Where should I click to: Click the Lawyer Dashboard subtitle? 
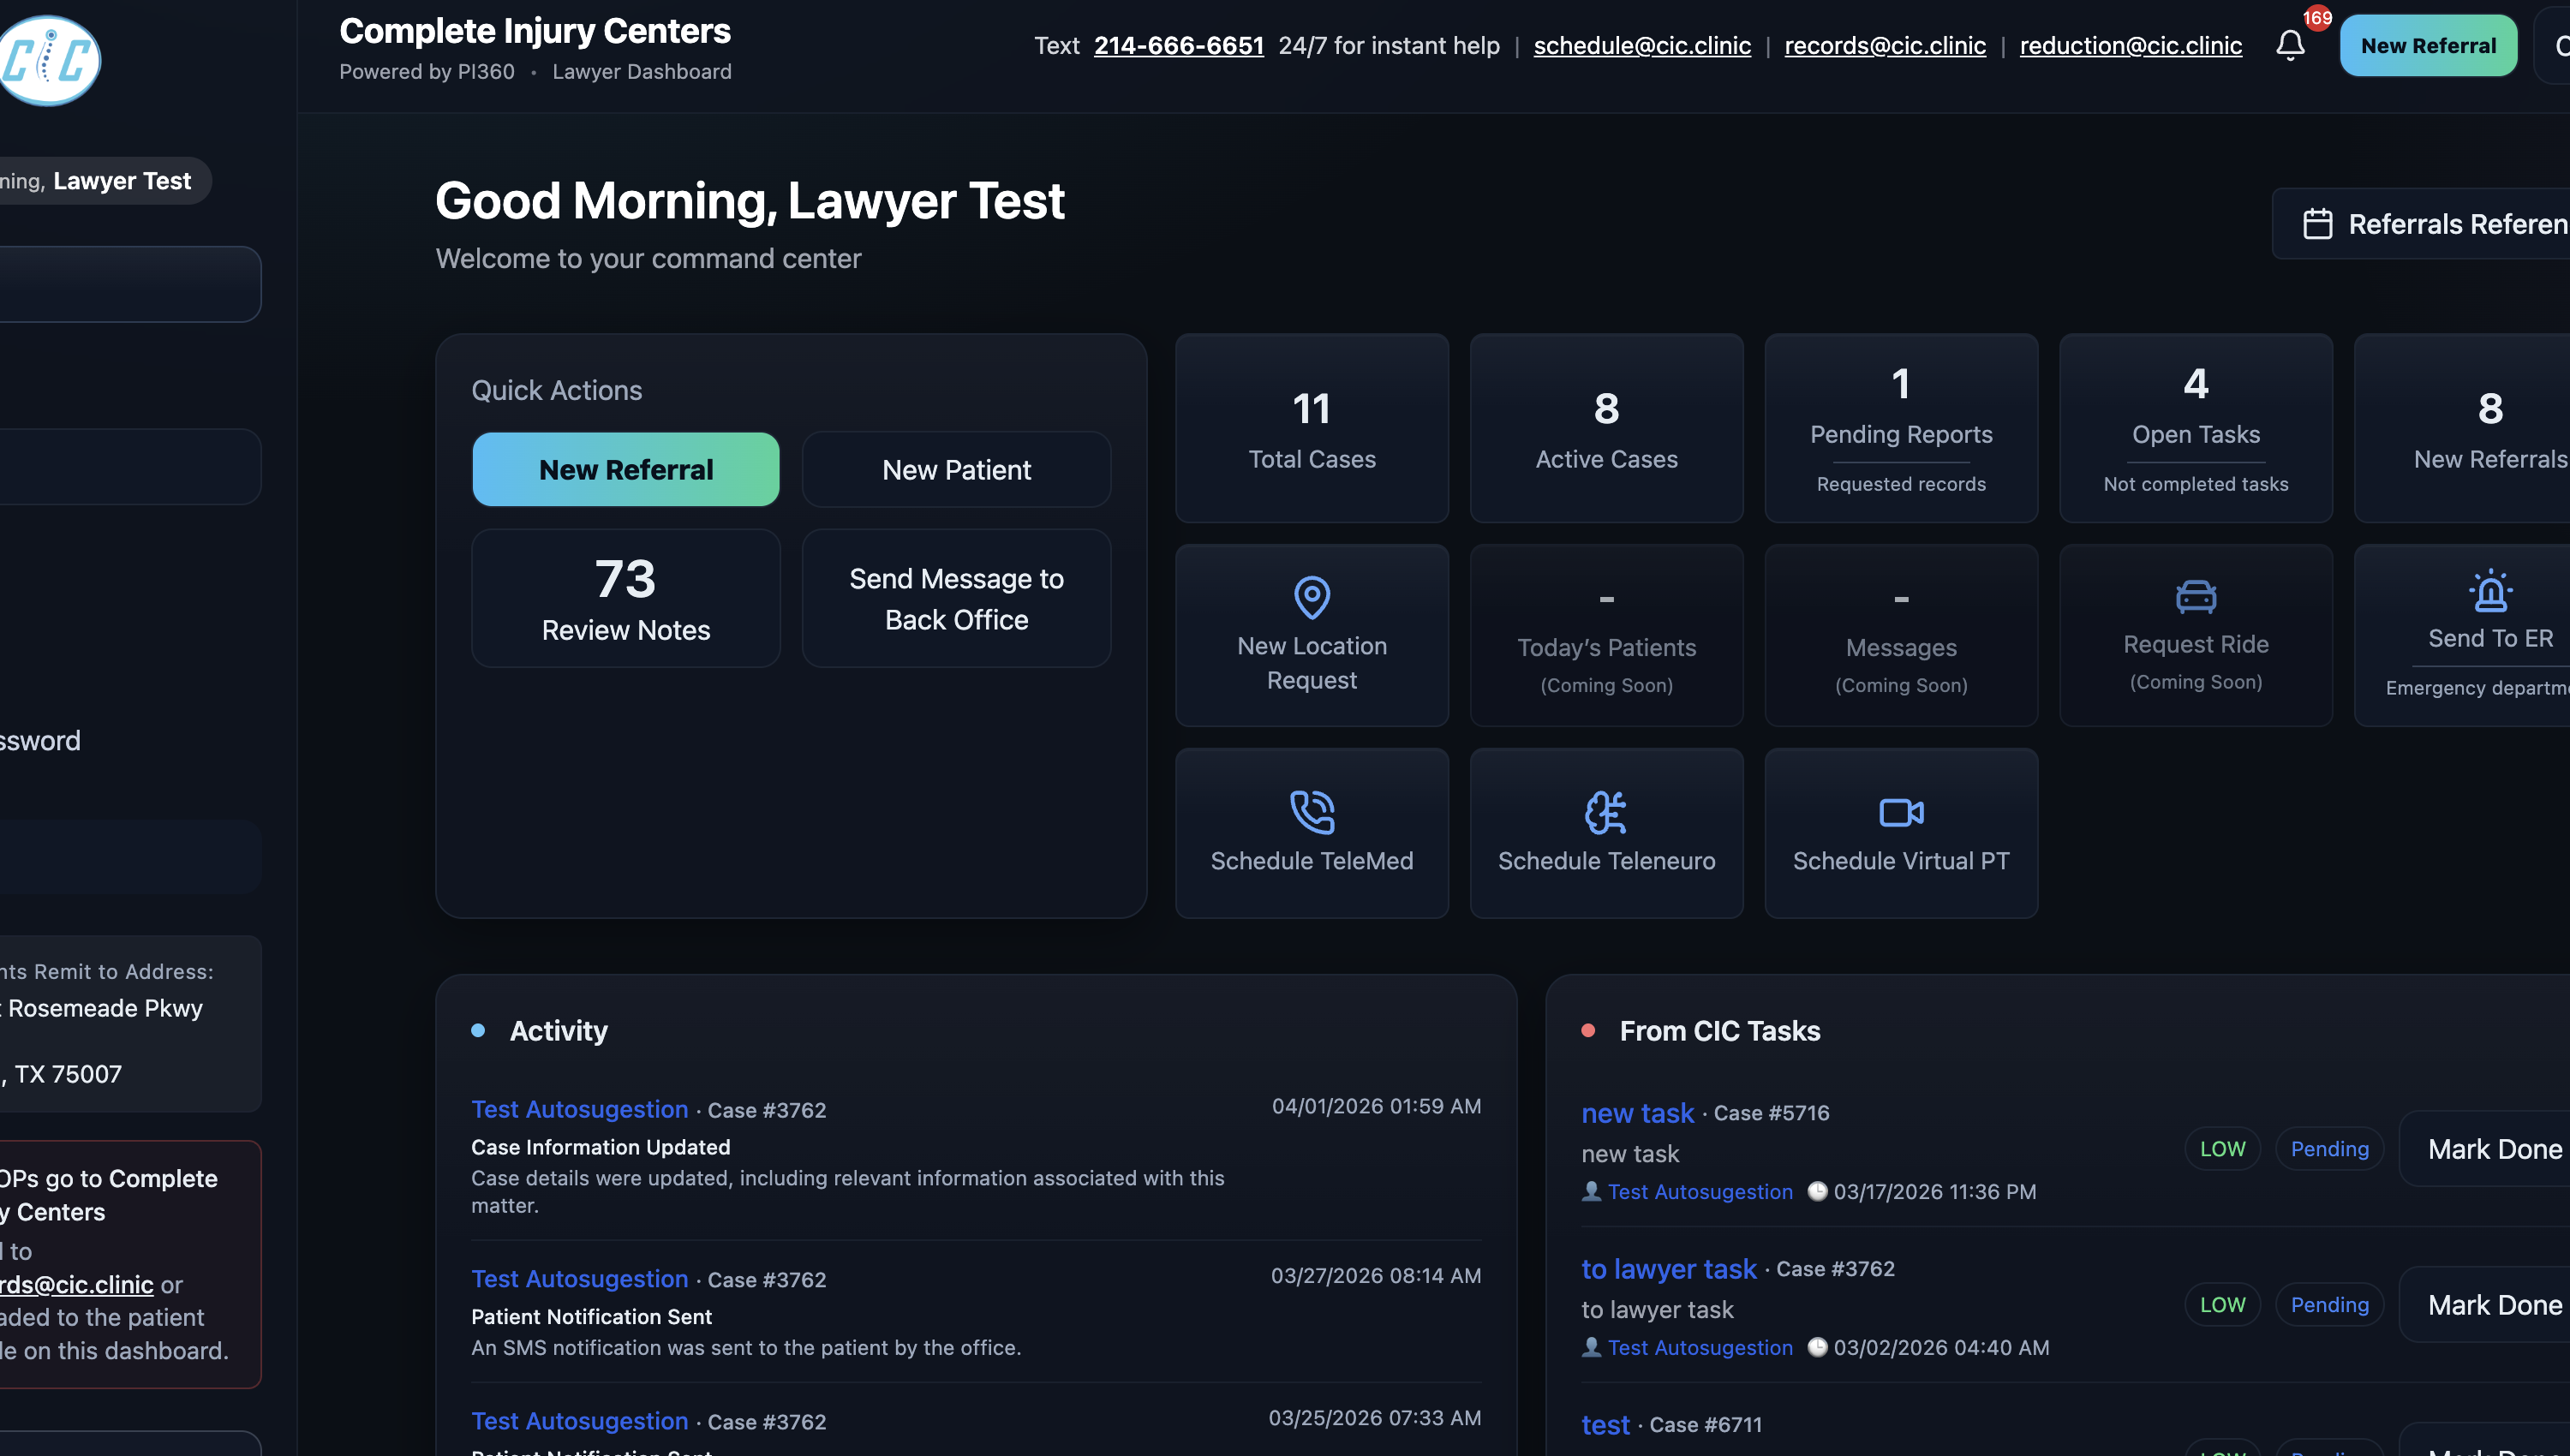tap(641, 71)
